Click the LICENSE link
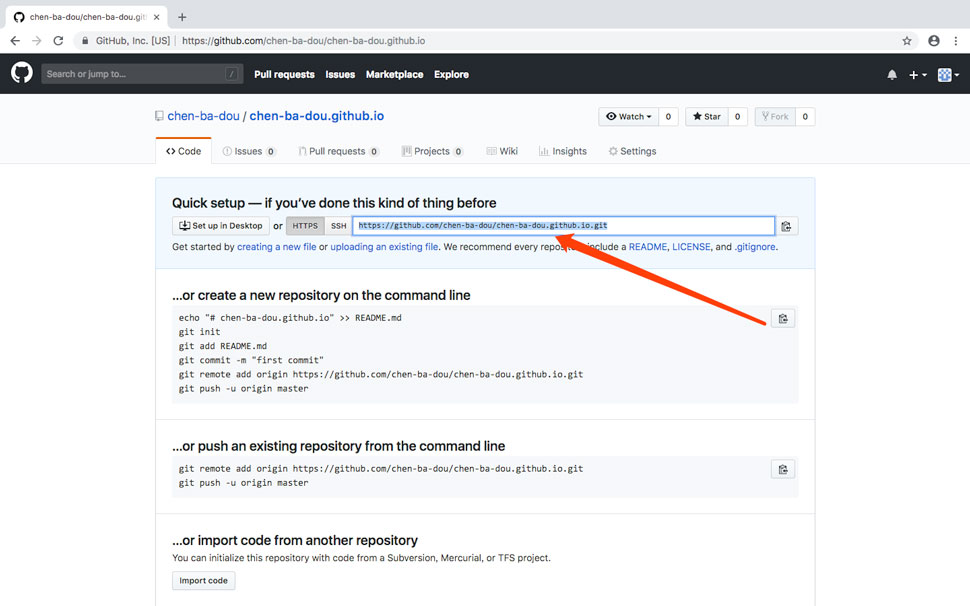The height and width of the screenshot is (606, 970). tap(691, 247)
